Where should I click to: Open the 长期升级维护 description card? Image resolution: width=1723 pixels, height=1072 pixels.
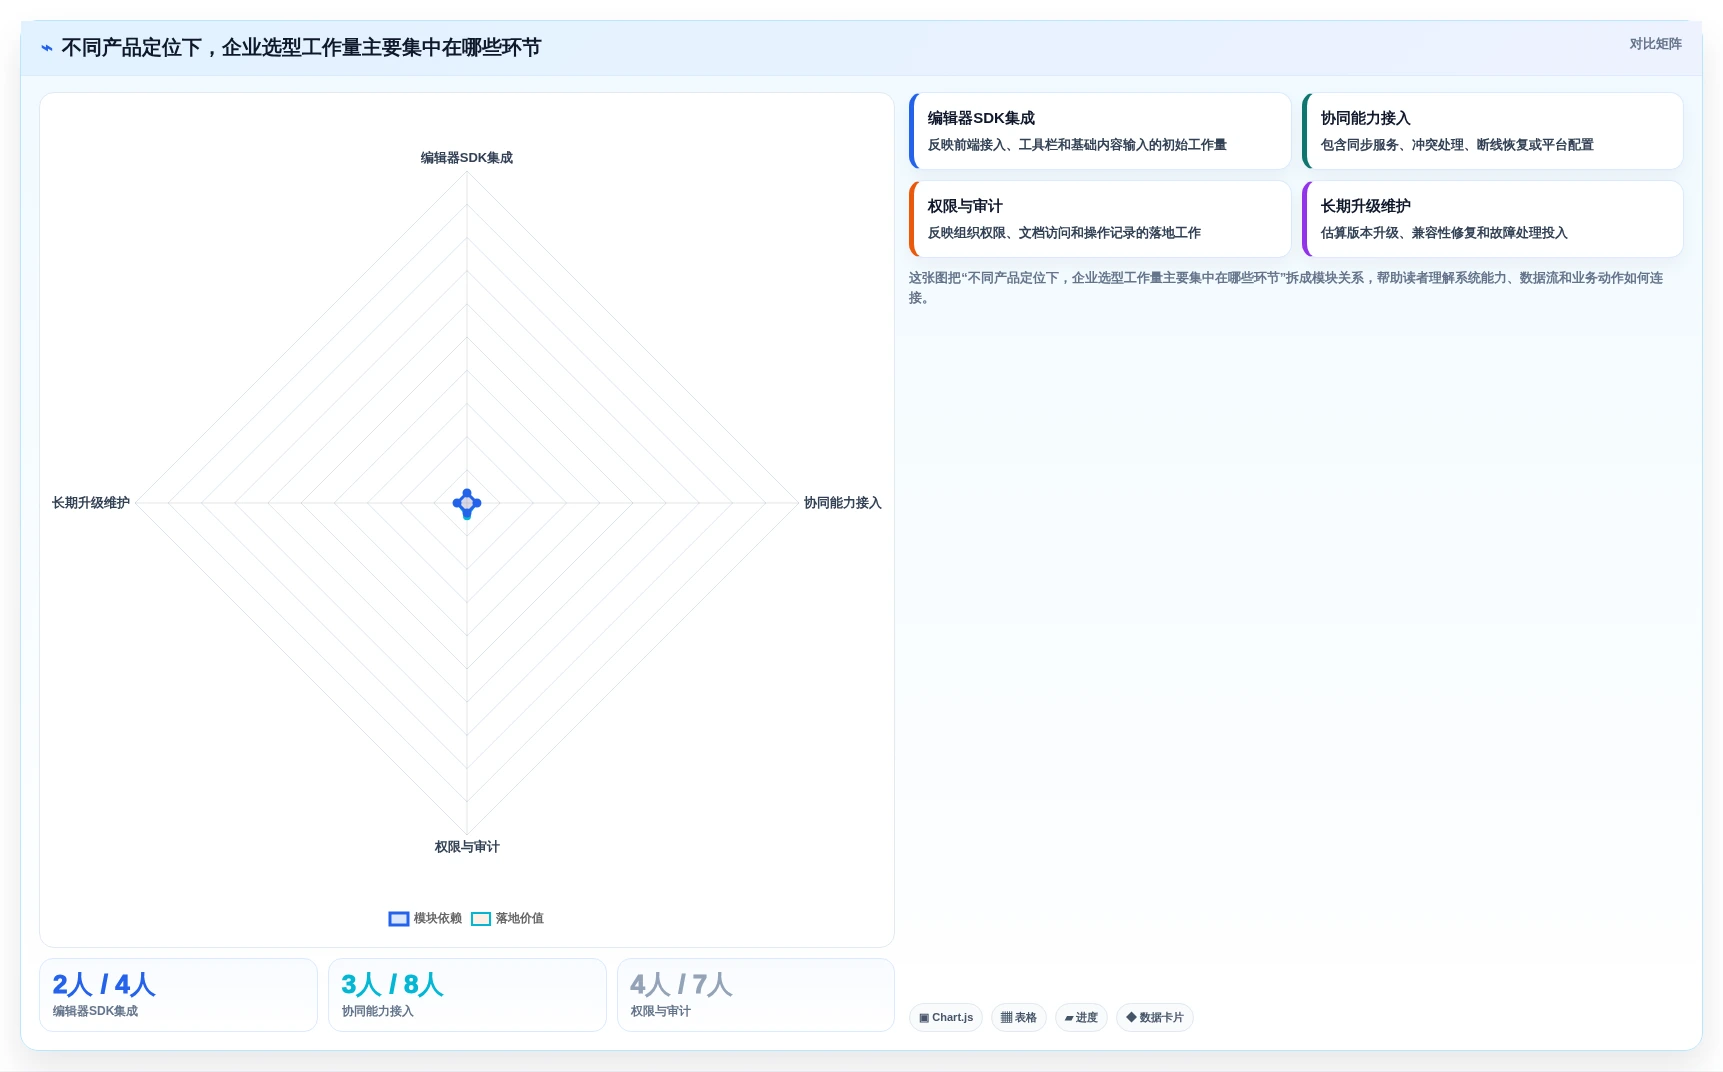(1493, 219)
